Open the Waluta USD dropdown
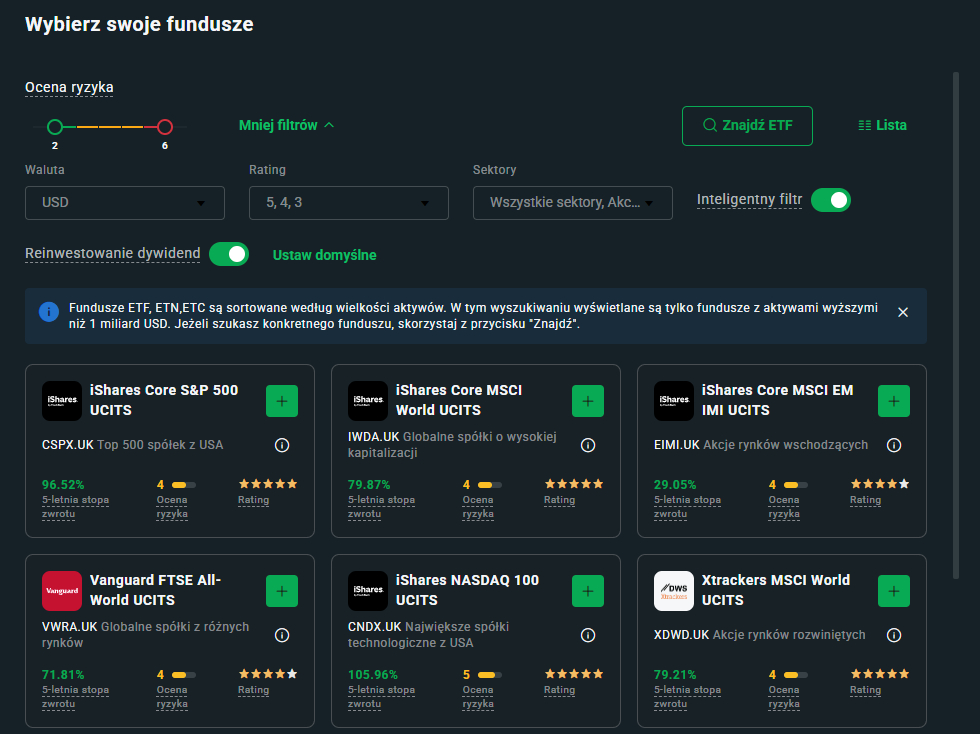 (125, 203)
